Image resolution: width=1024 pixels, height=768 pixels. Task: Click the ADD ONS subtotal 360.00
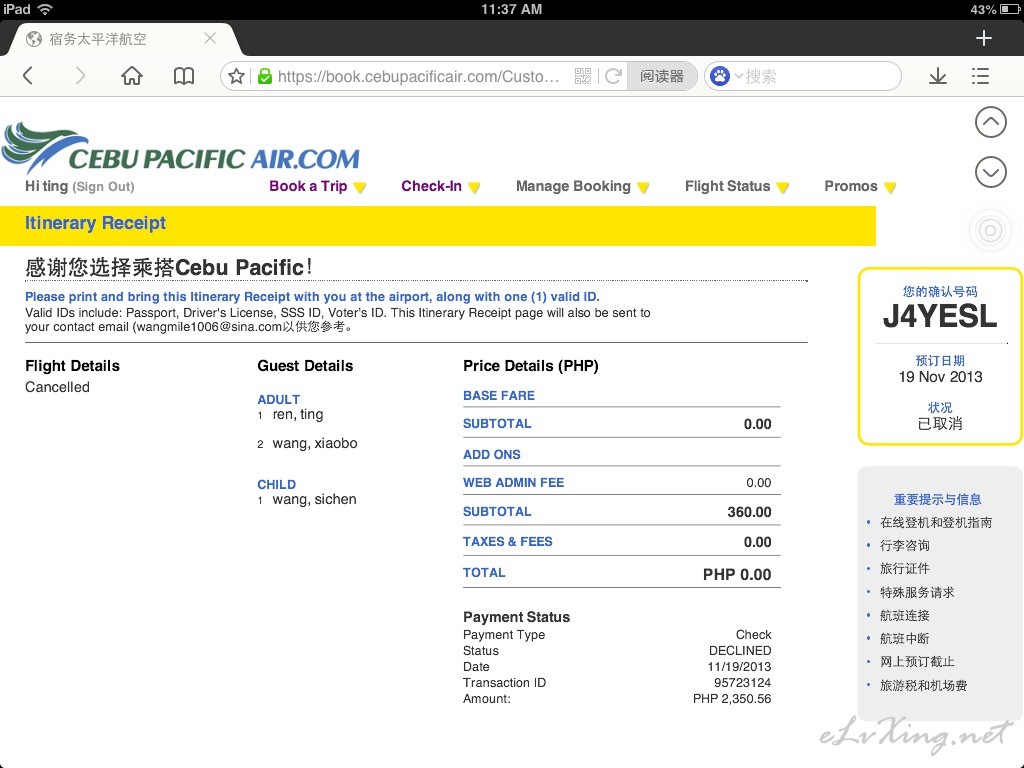coord(749,512)
